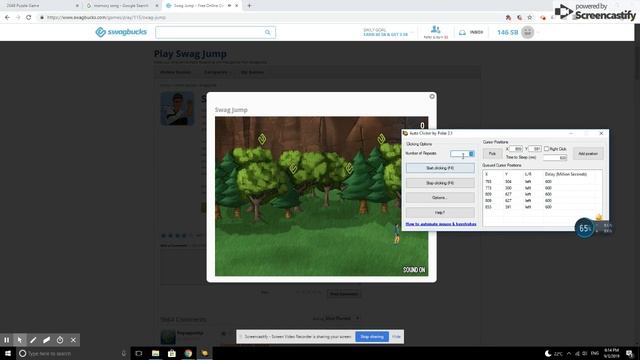Viewport: 640px width, 360px height.
Task: Open the automate mouse & keystrokes link
Action: pyautogui.click(x=441, y=224)
